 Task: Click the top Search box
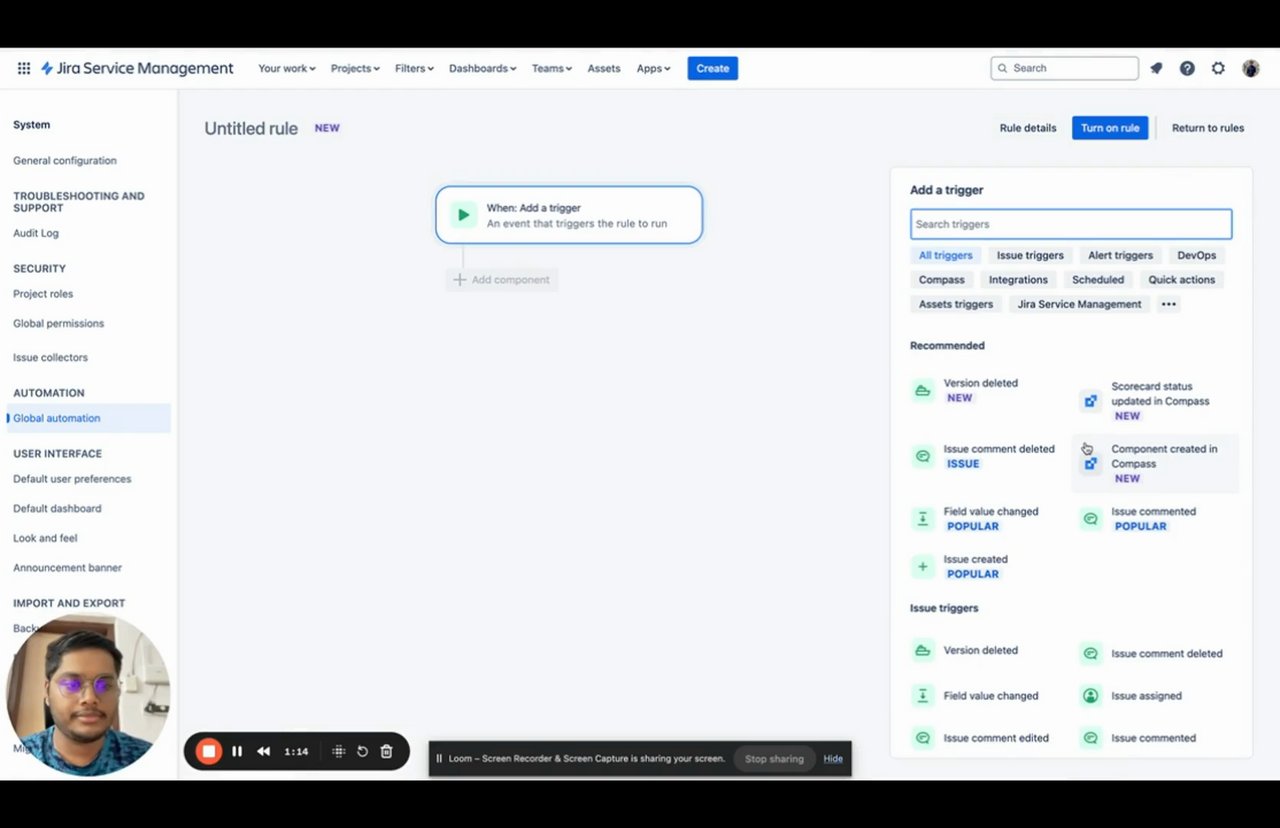[1064, 68]
